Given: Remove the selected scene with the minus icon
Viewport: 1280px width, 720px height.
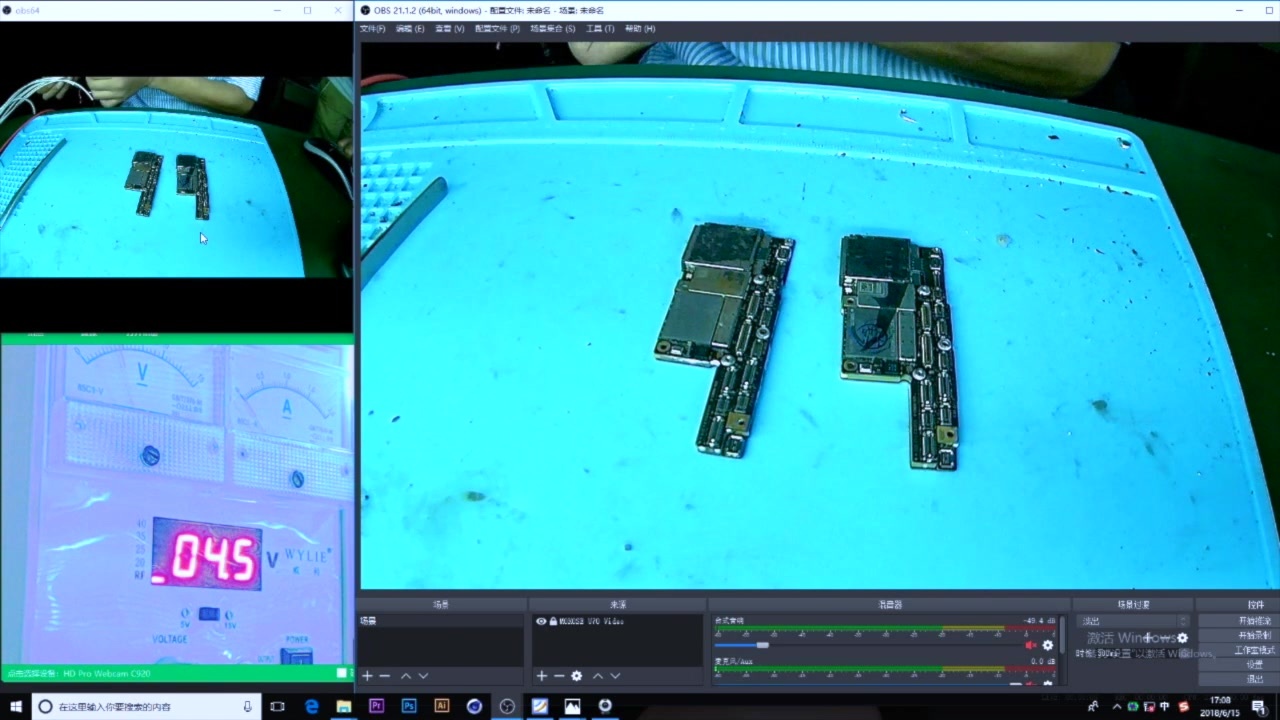Looking at the screenshot, I should (384, 676).
